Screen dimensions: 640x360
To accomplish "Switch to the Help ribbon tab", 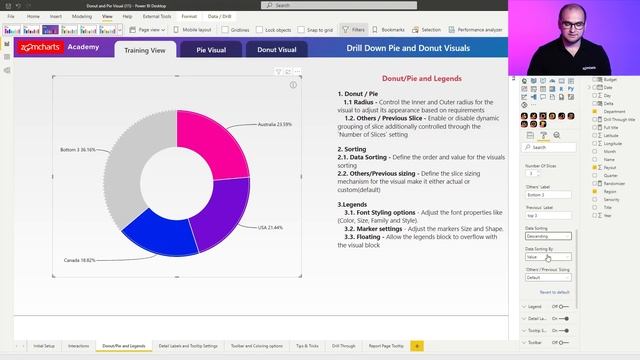I will (x=127, y=16).
